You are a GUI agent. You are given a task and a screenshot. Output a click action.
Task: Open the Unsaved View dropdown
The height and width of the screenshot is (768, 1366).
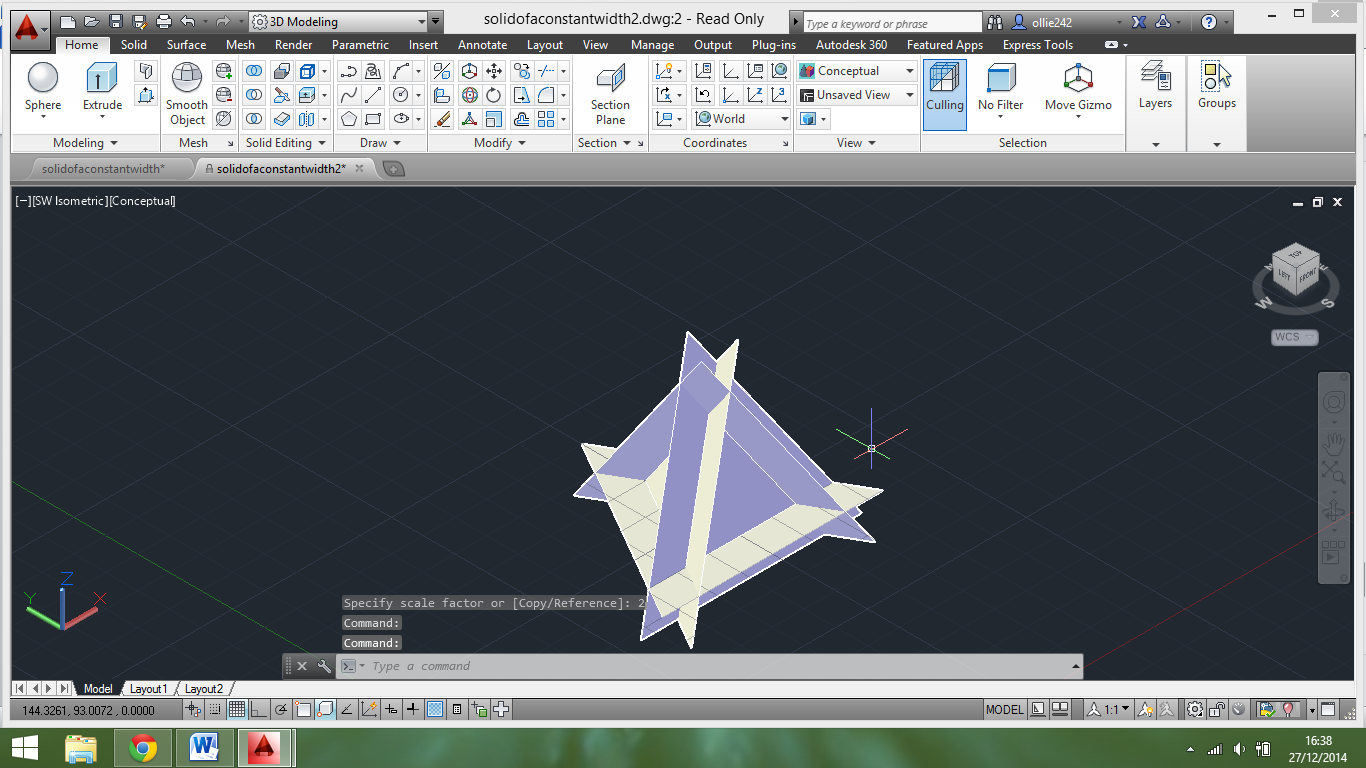857,95
